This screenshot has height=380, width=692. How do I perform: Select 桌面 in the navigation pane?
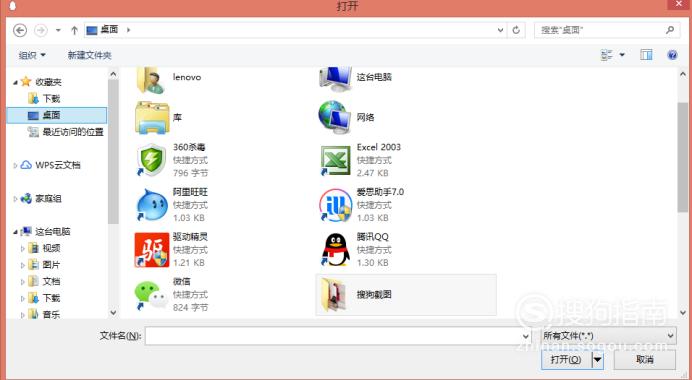(57, 115)
